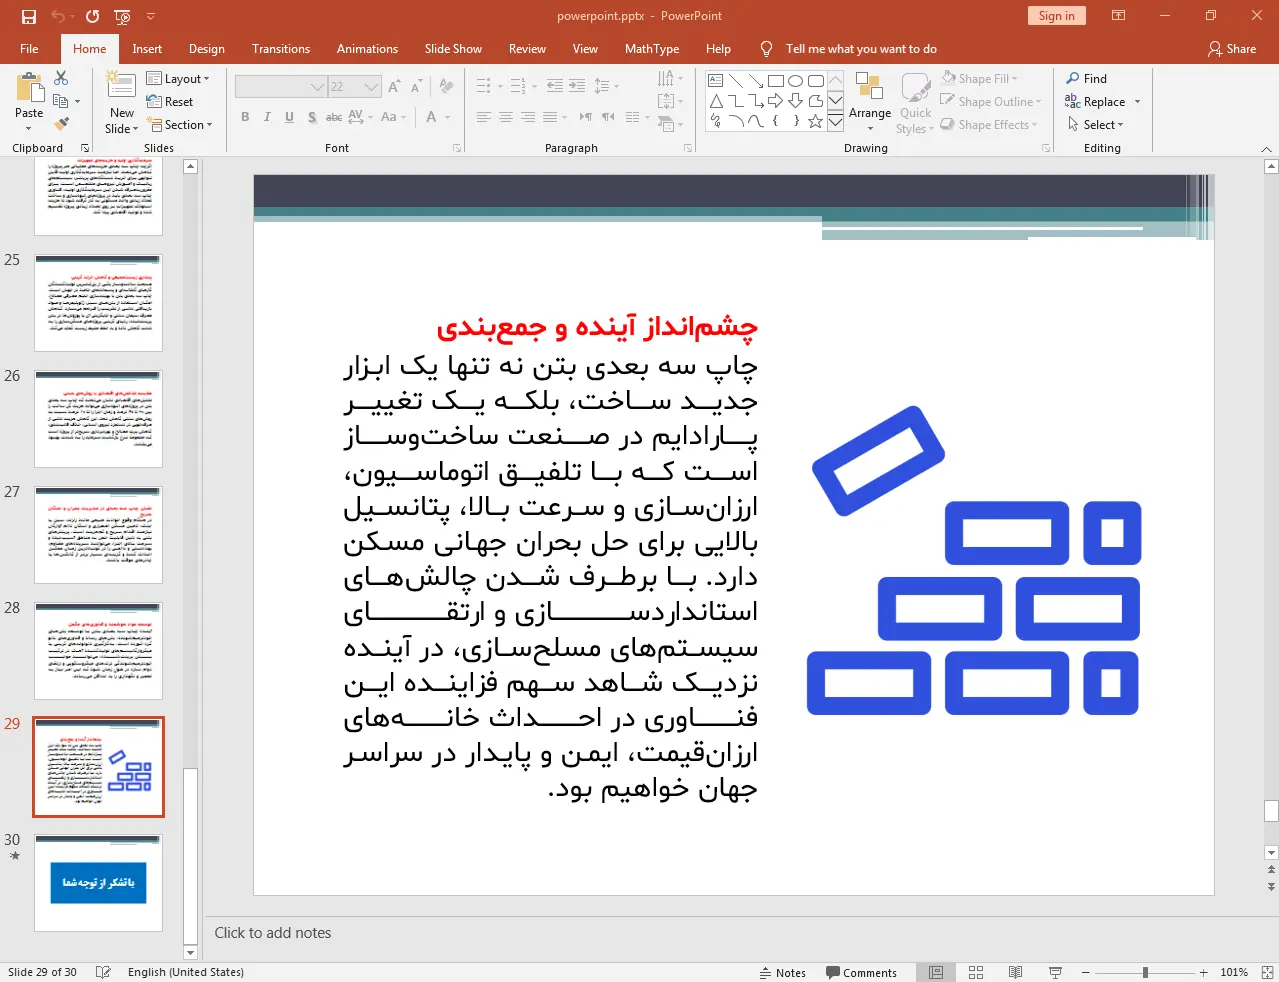Viewport: 1279px width, 982px height.
Task: Toggle text Shadow formatting
Action: [x=312, y=117]
